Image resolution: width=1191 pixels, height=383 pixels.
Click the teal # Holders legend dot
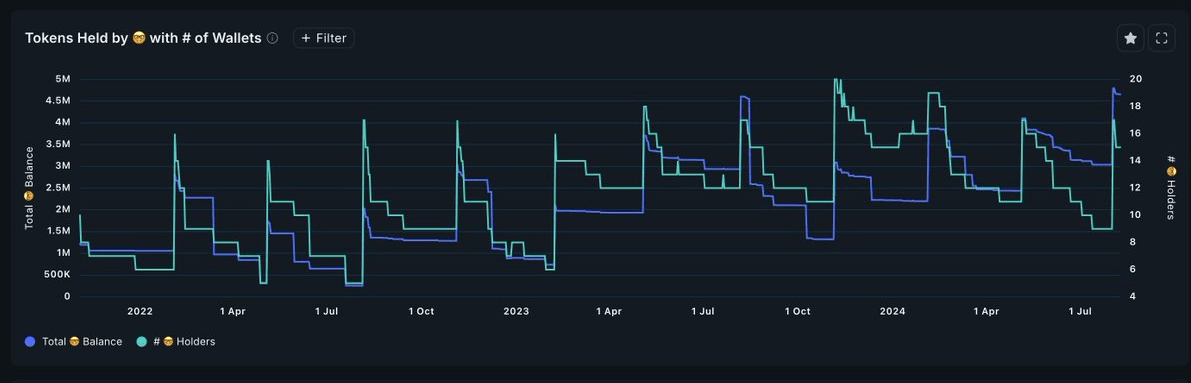[141, 342]
